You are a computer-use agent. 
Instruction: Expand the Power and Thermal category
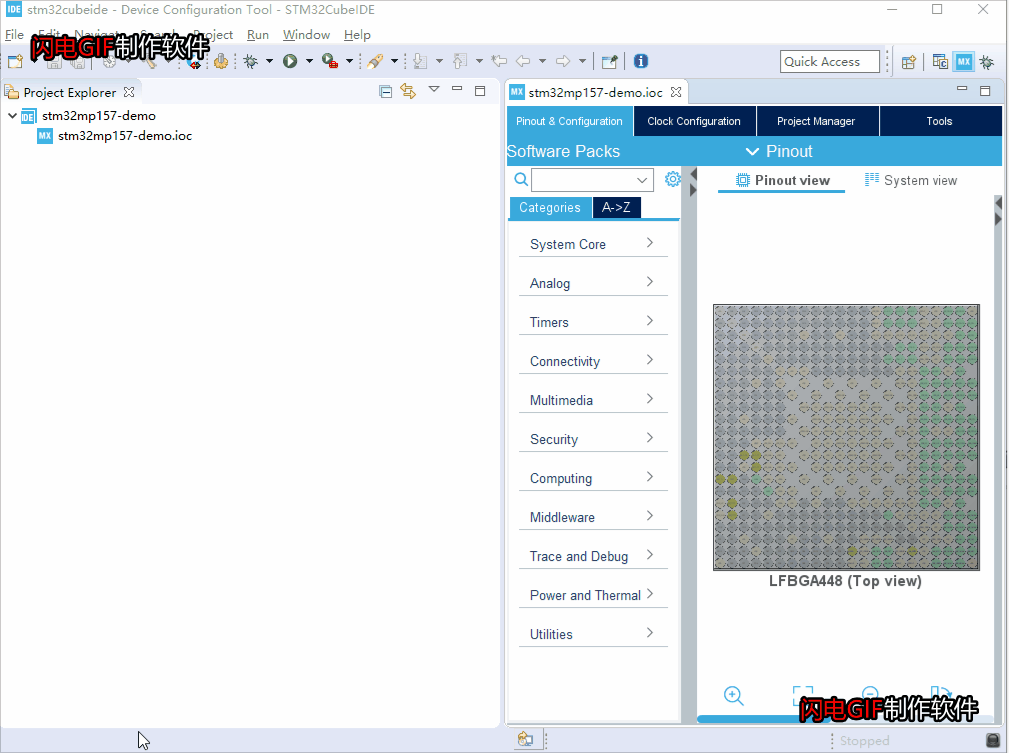click(x=593, y=595)
